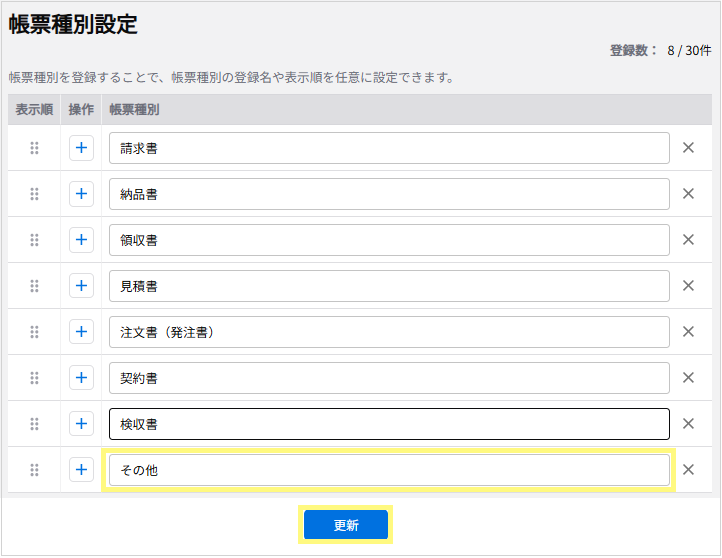This screenshot has width=722, height=558.
Task: Delete the 検収書 entry
Action: coord(688,424)
